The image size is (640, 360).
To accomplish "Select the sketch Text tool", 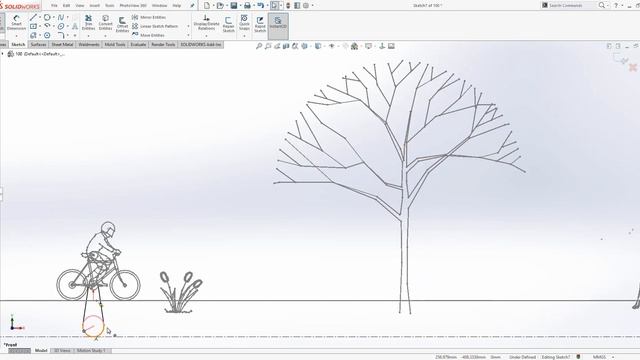I will pos(75,26).
